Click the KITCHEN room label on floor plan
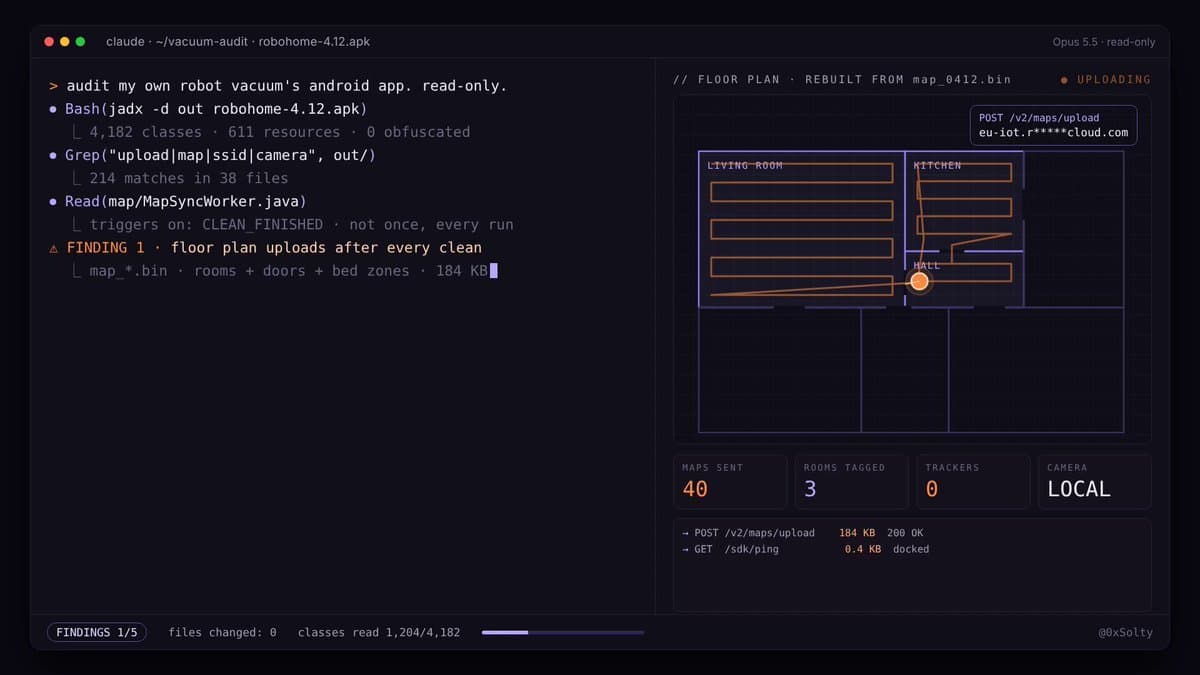The image size is (1200, 675). tap(937, 165)
